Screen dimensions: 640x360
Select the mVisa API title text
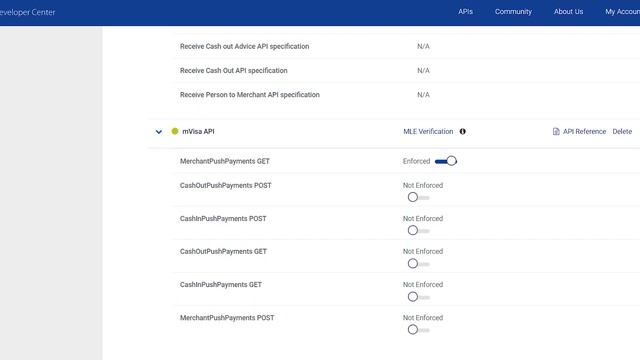[198, 131]
